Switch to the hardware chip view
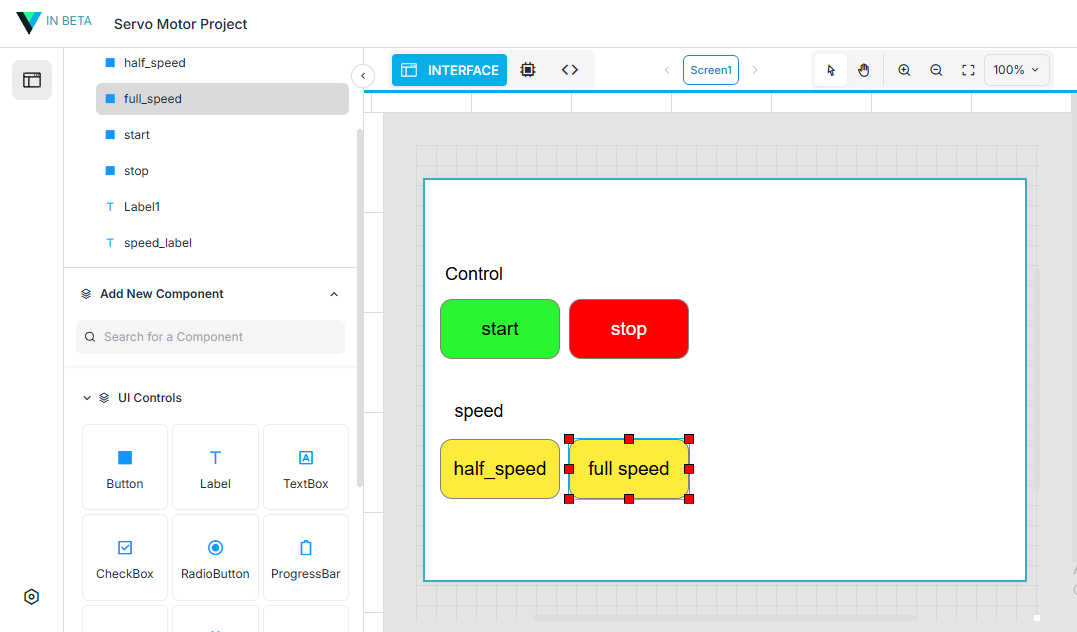This screenshot has height=632, width=1077. coord(528,70)
